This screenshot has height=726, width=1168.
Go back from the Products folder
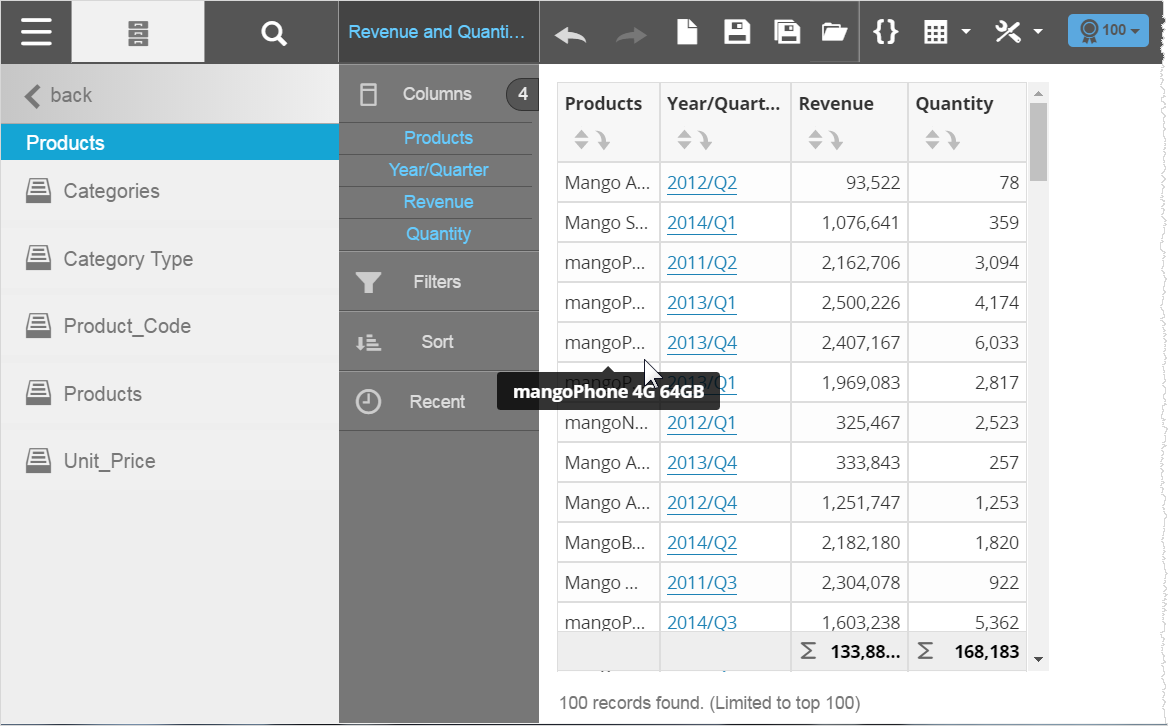coord(58,95)
